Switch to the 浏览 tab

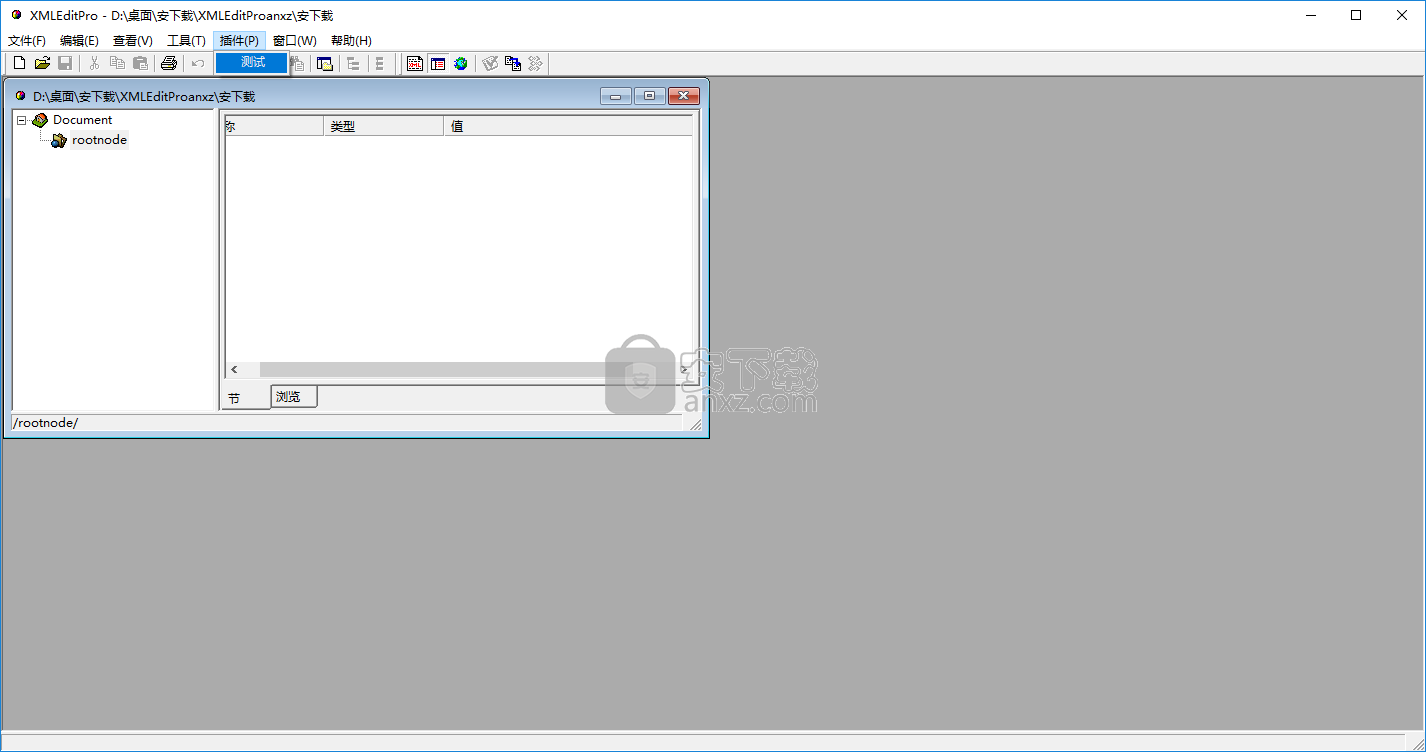290,397
